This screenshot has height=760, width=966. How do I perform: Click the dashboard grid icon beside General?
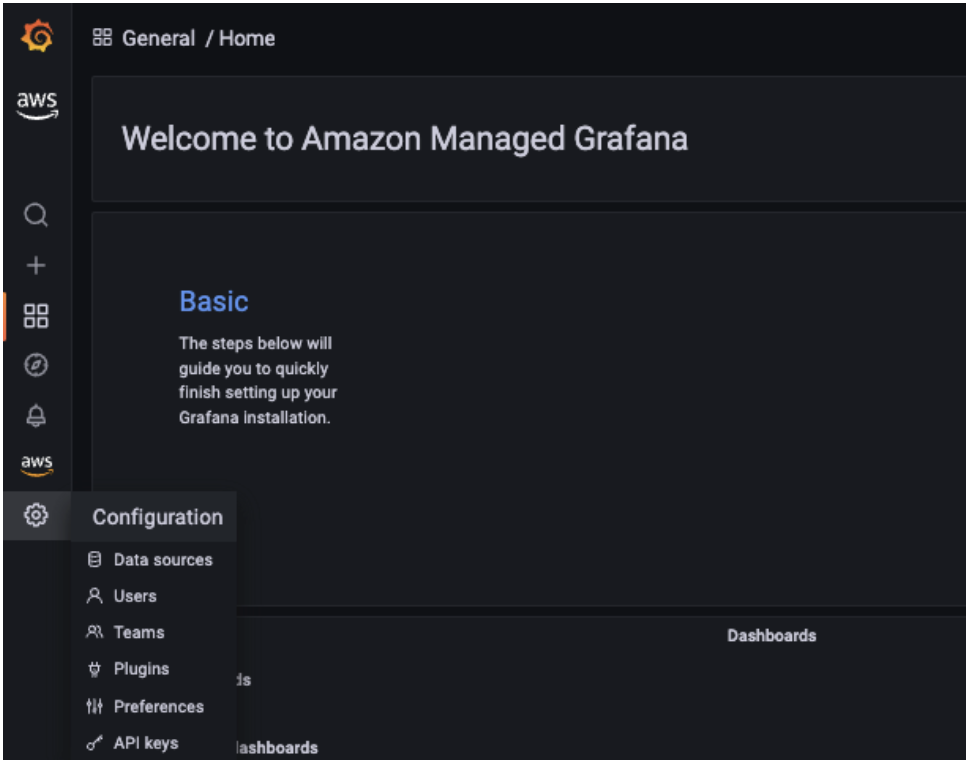(x=102, y=38)
